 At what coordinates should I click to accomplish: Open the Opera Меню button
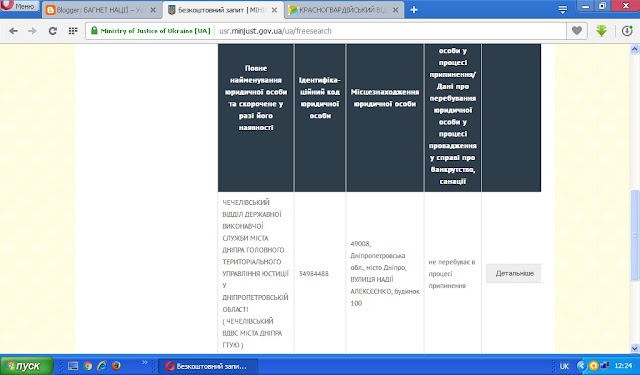coord(20,6)
